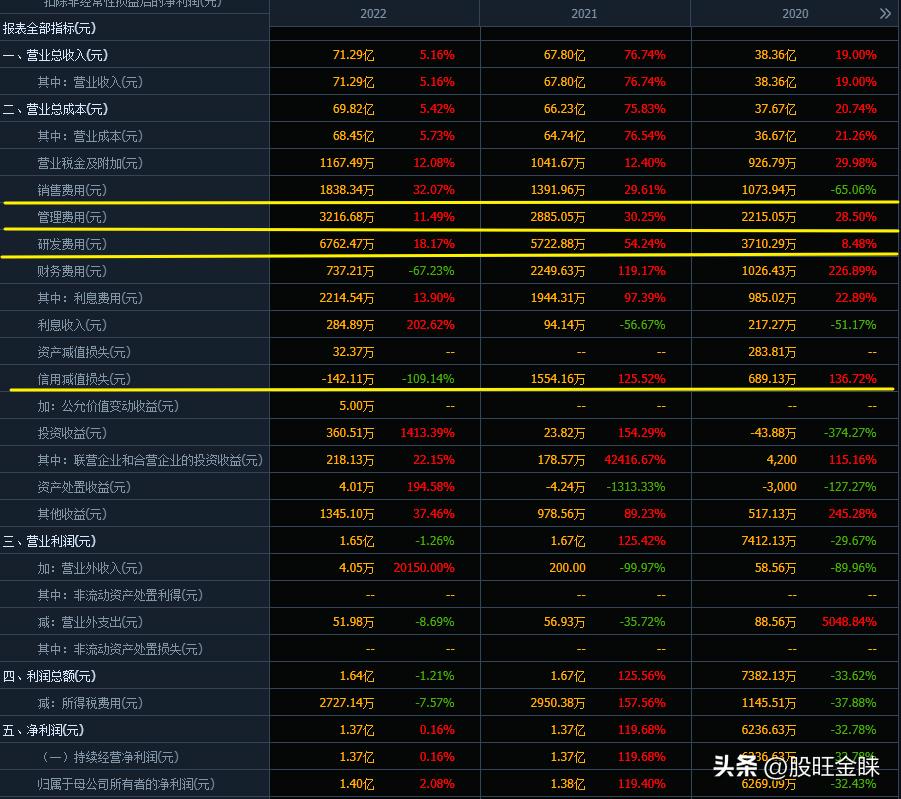
Task: Click the 信用减值损失(元) row label
Action: (x=84, y=379)
